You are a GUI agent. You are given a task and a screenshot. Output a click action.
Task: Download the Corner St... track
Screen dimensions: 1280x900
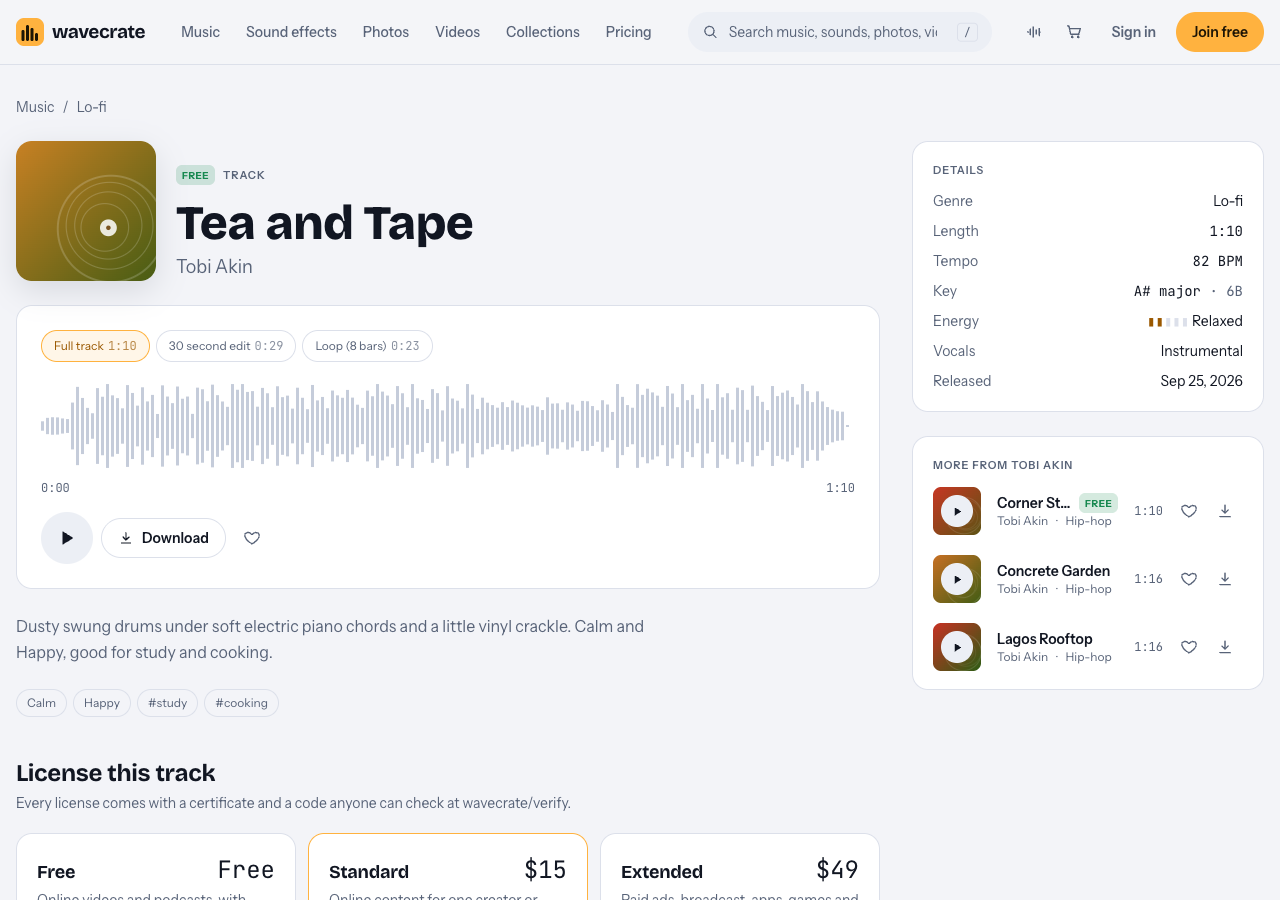pyautogui.click(x=1225, y=511)
